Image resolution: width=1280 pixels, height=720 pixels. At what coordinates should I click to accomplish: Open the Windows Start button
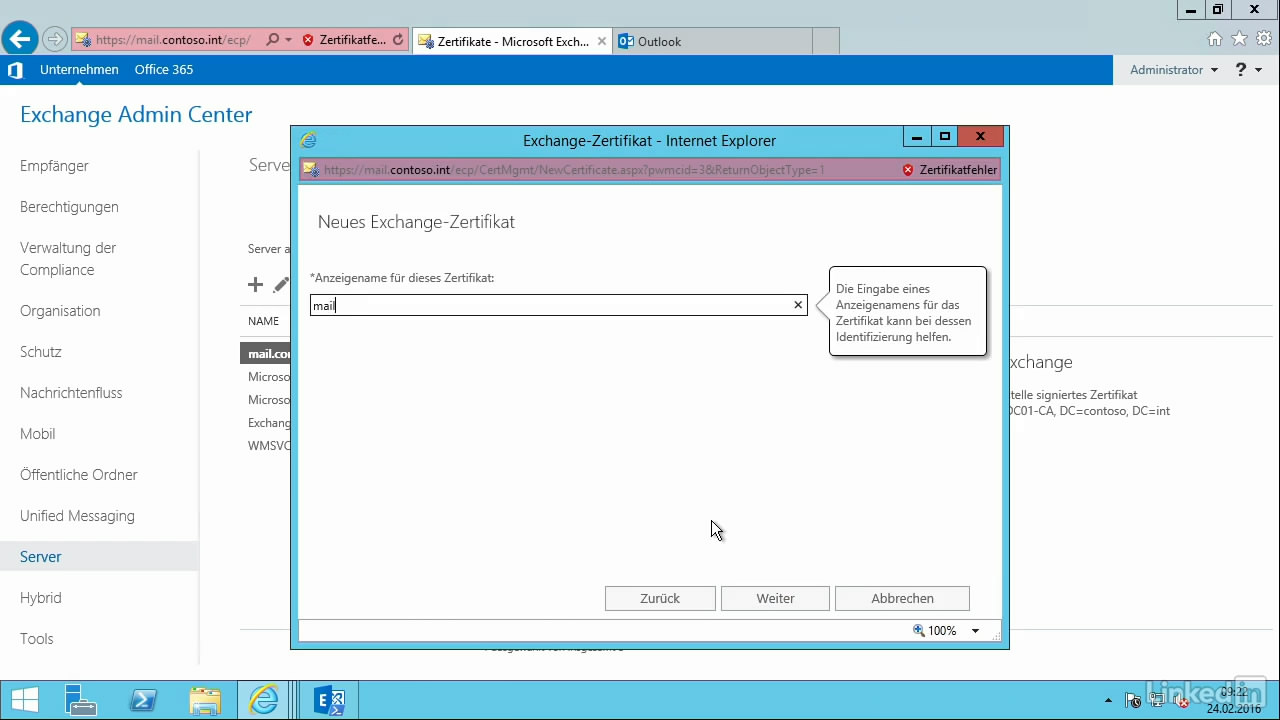(24, 700)
